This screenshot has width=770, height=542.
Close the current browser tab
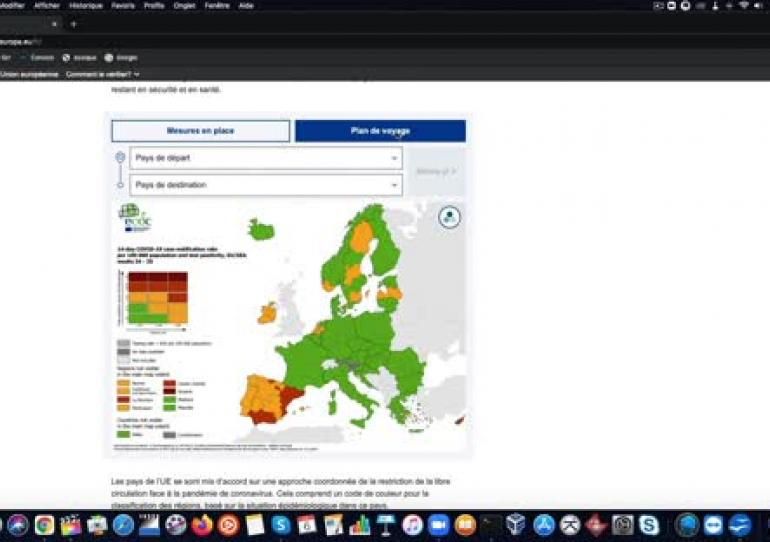[x=55, y=24]
